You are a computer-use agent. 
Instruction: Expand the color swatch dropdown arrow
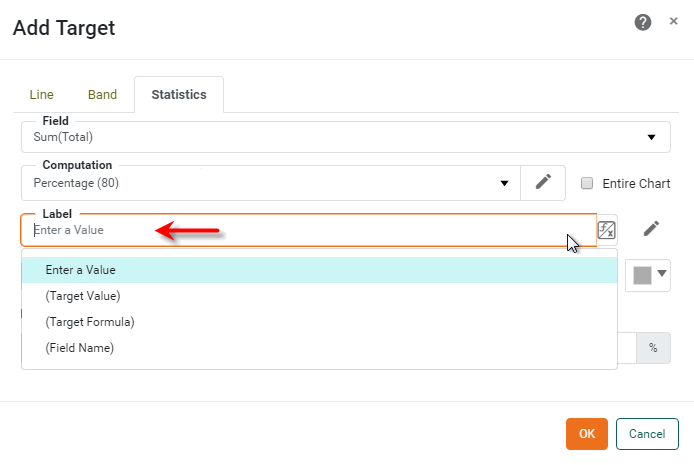coord(662,274)
